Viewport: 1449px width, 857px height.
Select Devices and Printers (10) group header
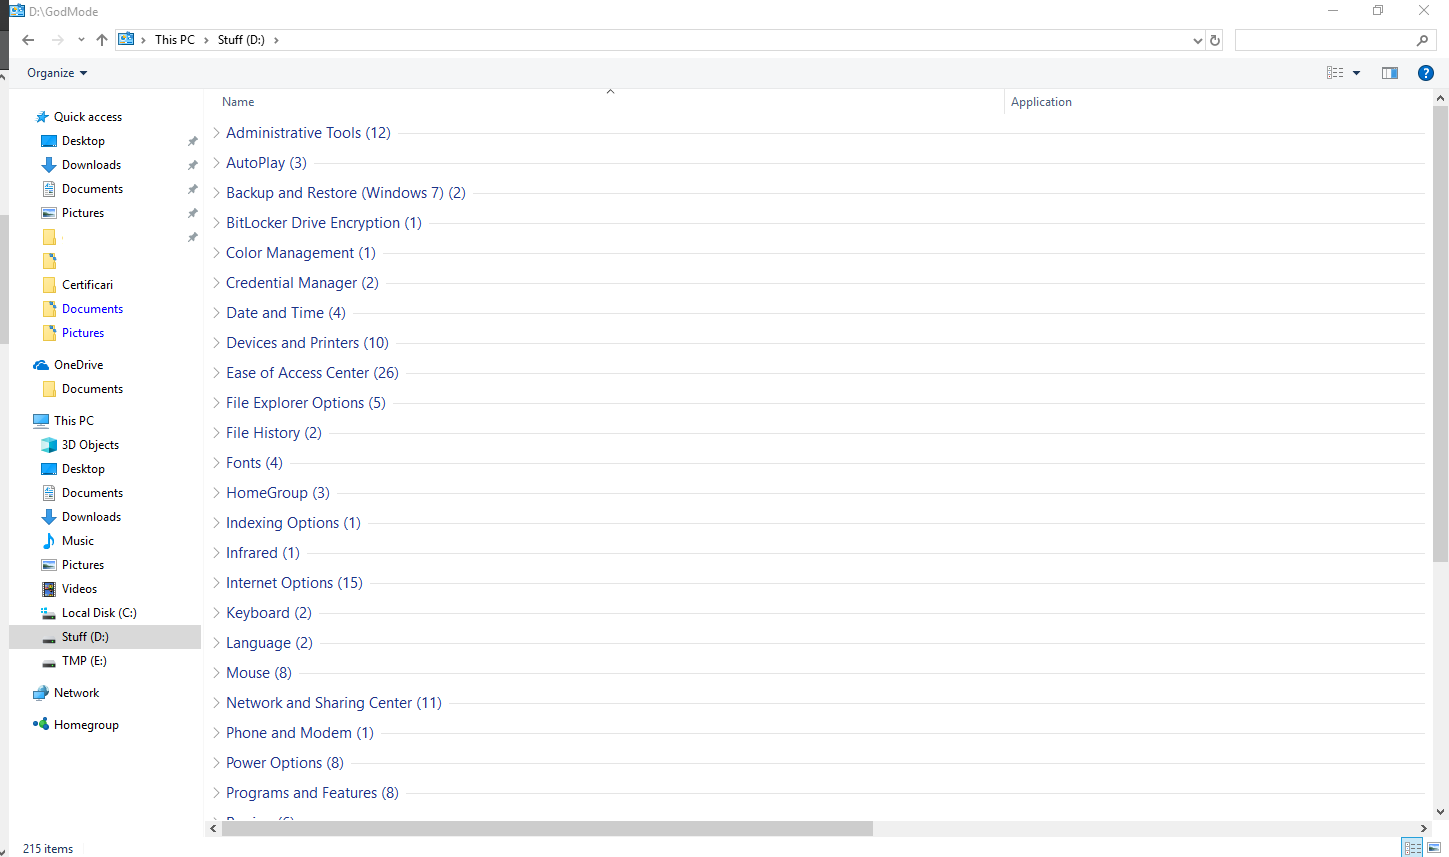(307, 343)
